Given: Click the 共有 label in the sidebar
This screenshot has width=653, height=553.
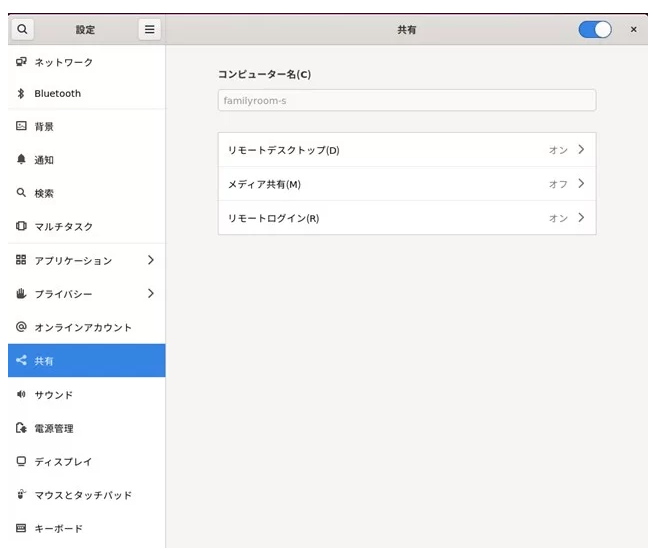Looking at the screenshot, I should [44, 361].
